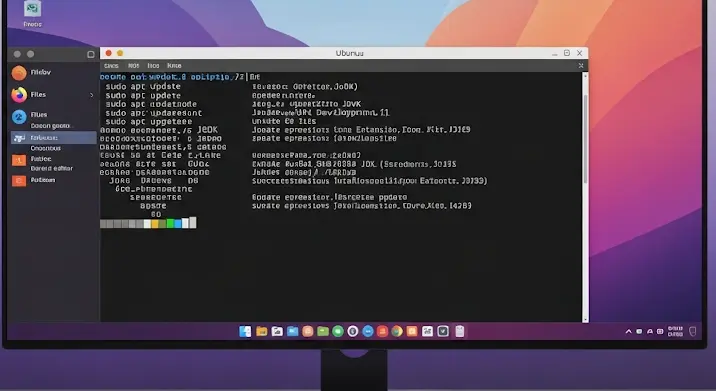Click the upper orange square sidebar icon
The height and width of the screenshot is (391, 716).
coord(19,160)
